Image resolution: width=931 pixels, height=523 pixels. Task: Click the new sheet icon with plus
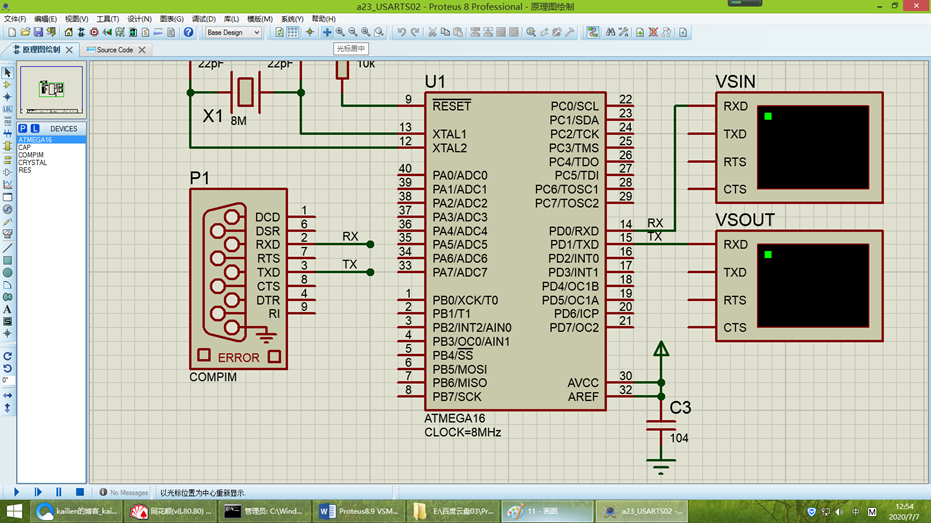(640, 32)
